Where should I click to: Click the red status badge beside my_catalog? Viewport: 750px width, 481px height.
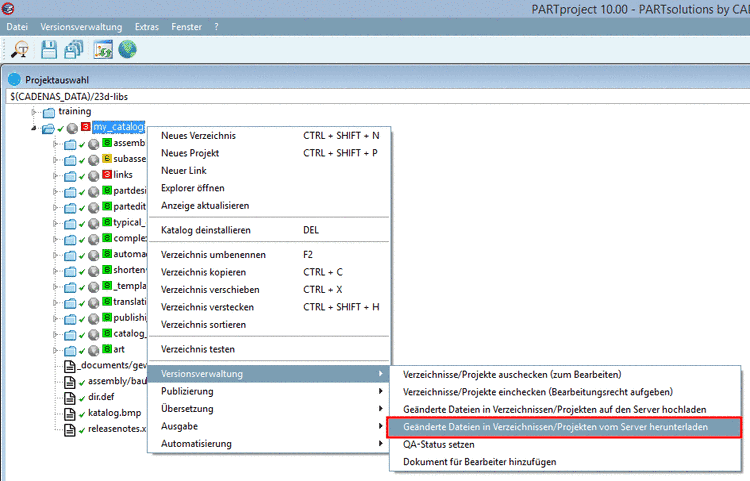(85, 127)
